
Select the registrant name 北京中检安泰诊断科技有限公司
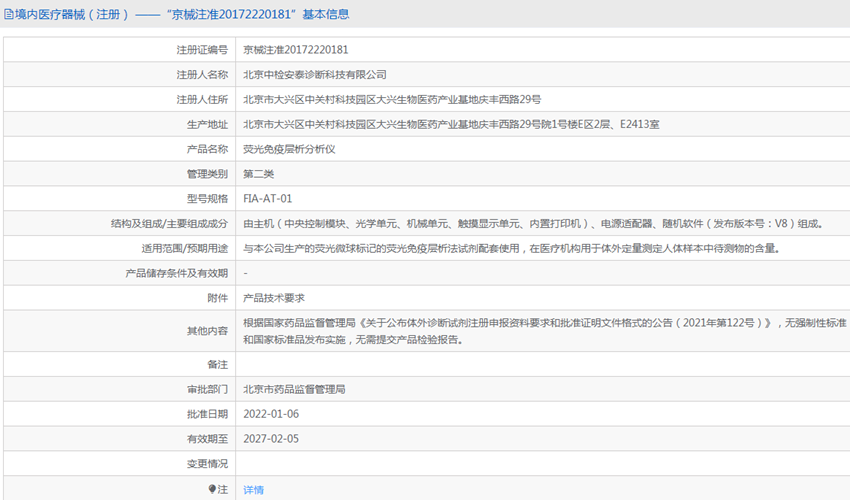tap(315, 74)
